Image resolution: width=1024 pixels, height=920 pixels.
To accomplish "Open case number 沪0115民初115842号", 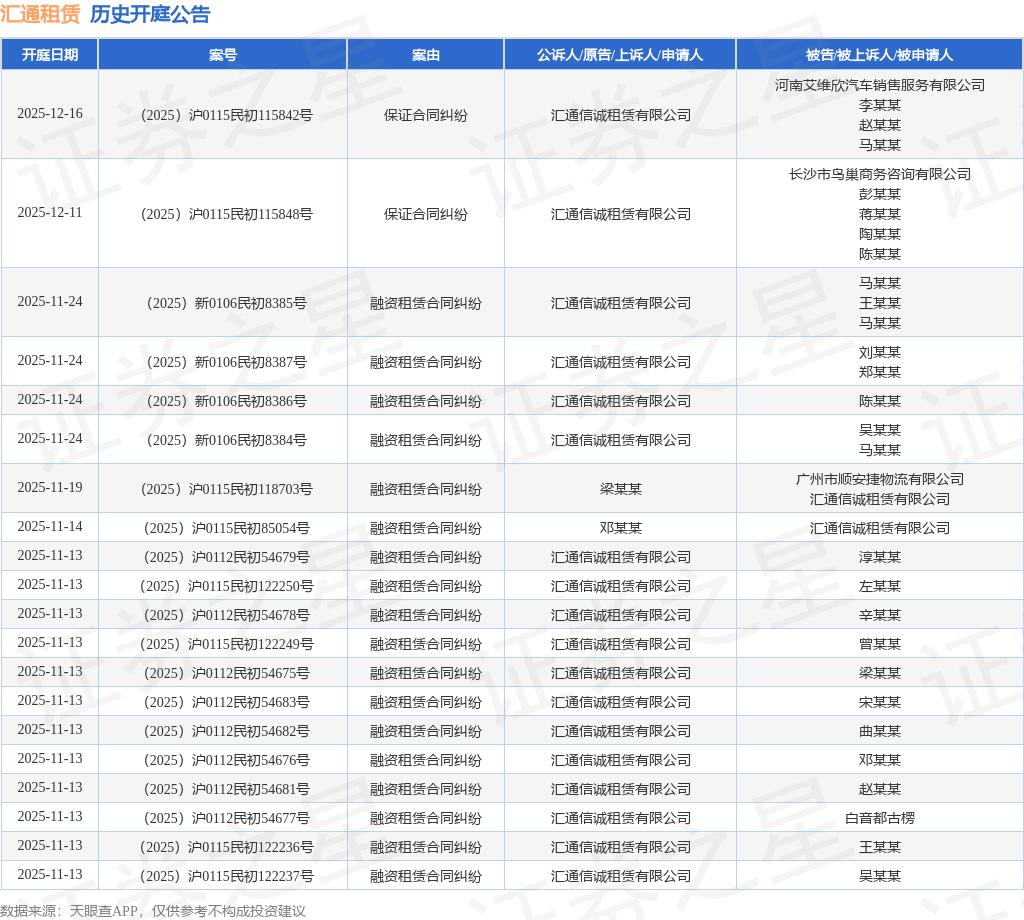I will [x=227, y=115].
